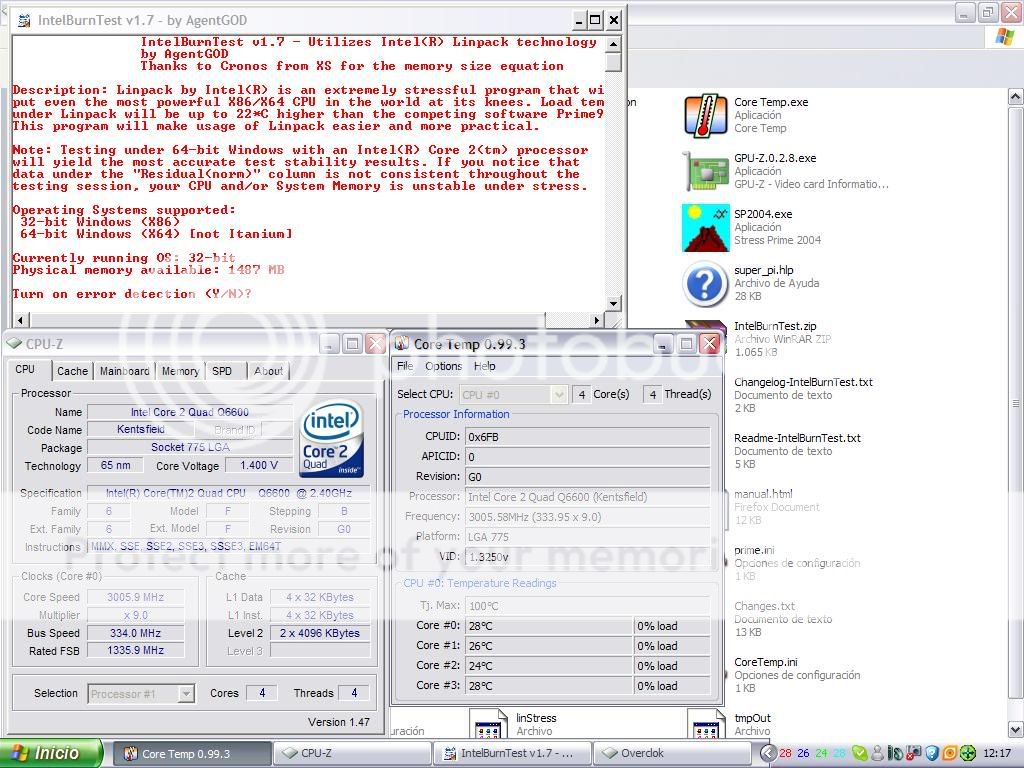Select the GPU-Z.0.2.8.exe video card icon
The height and width of the screenshot is (768, 1024).
tap(705, 171)
